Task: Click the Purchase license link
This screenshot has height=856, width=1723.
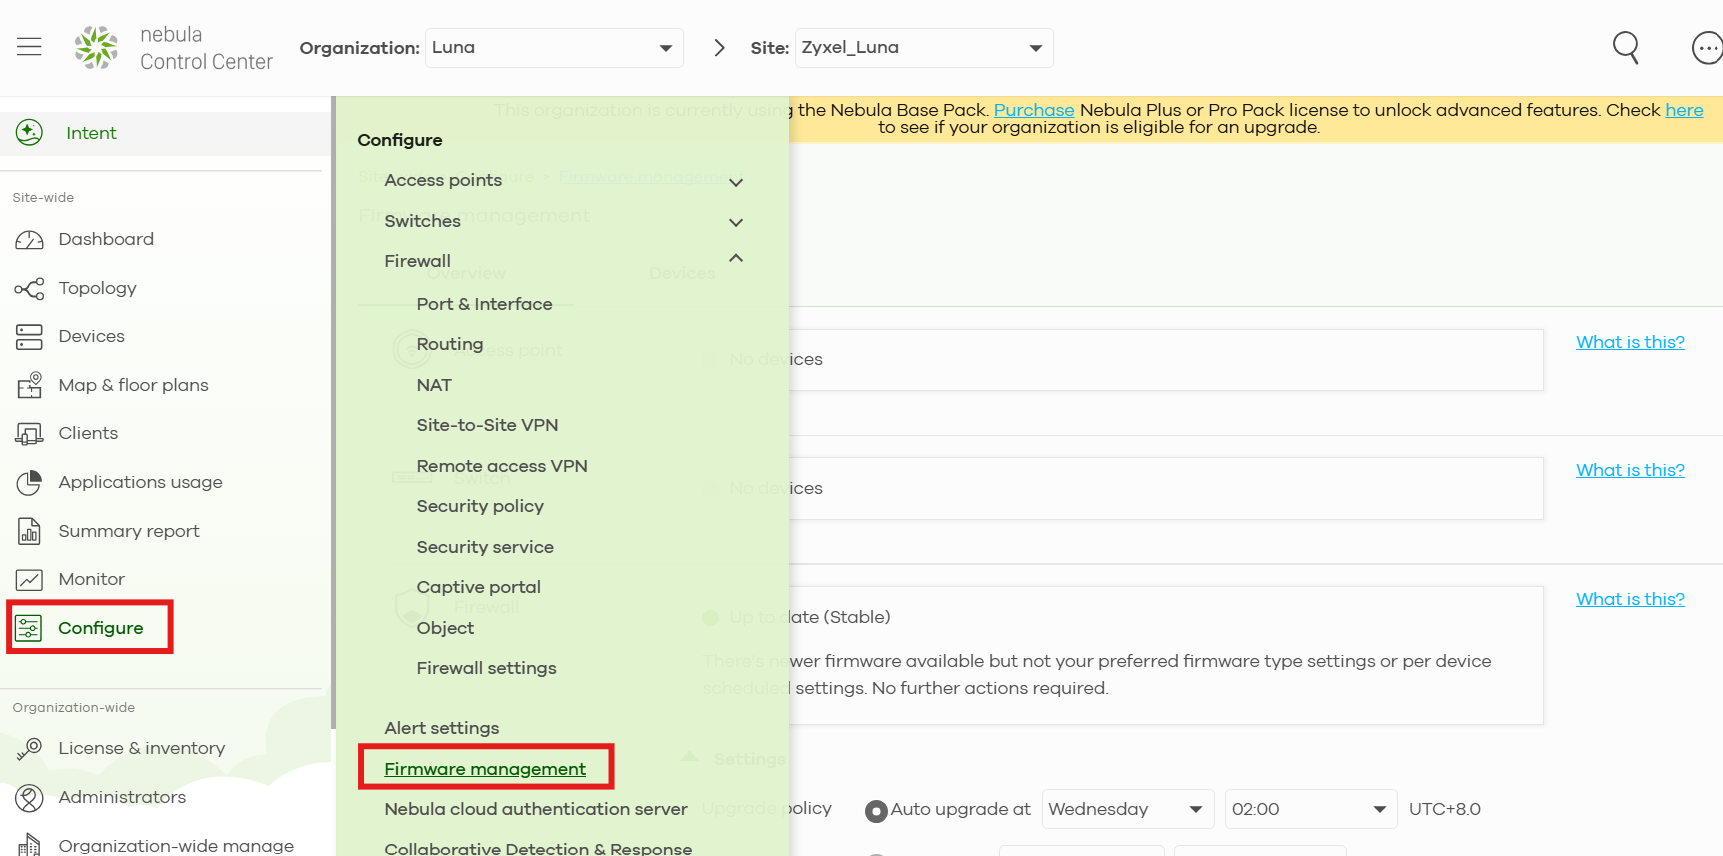Action: pos(1034,110)
